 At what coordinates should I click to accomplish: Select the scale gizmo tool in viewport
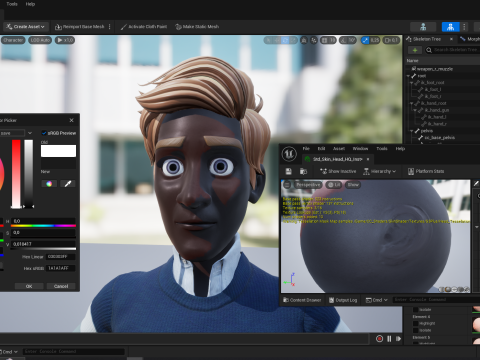point(293,40)
